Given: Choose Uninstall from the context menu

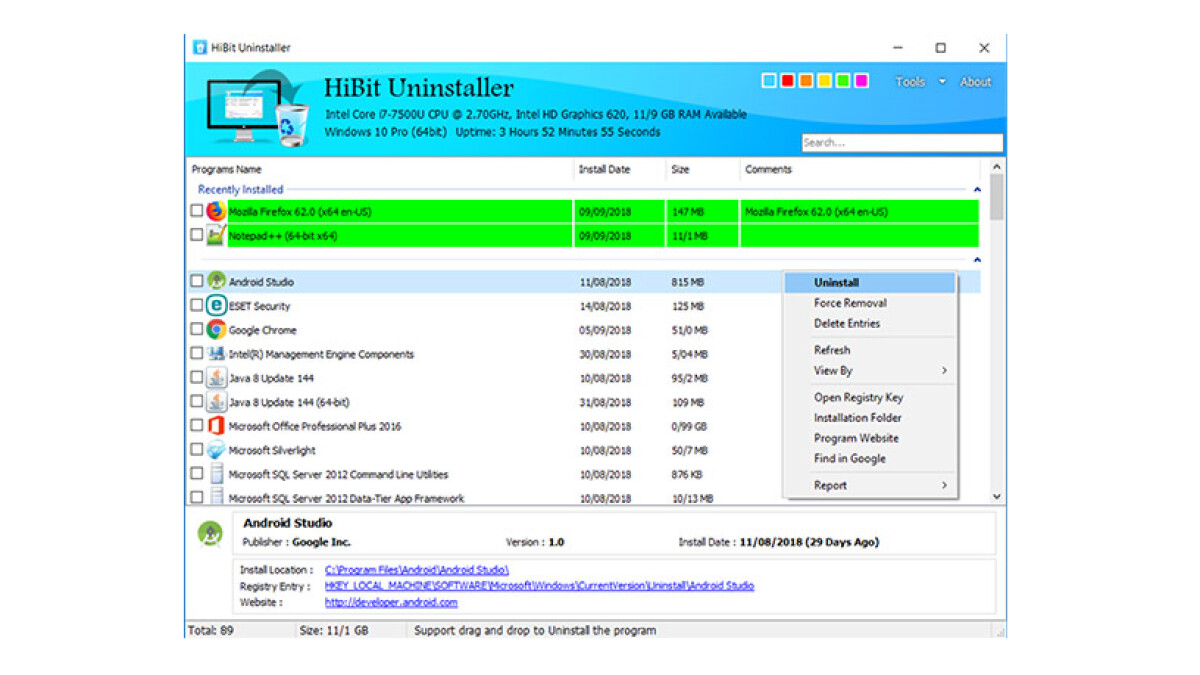Looking at the screenshot, I should [870, 283].
